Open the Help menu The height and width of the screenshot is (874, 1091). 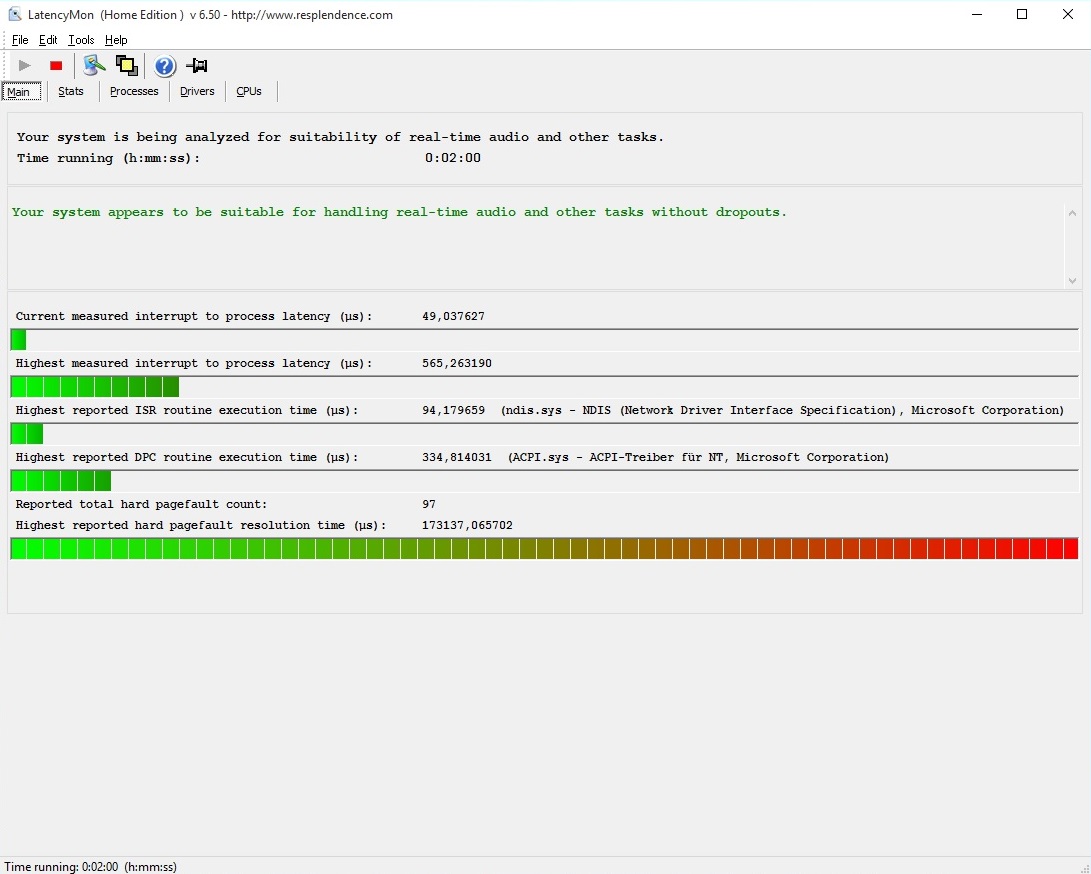tap(116, 40)
